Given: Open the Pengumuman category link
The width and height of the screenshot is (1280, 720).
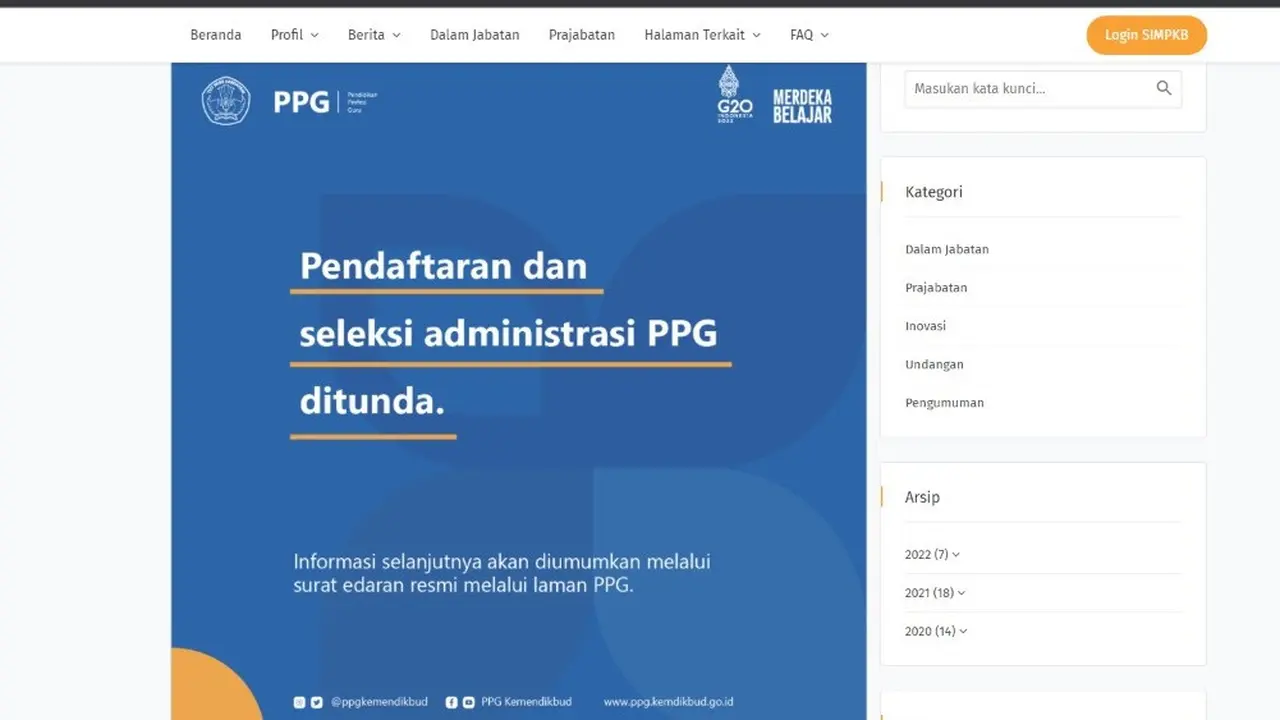Looking at the screenshot, I should pos(944,402).
